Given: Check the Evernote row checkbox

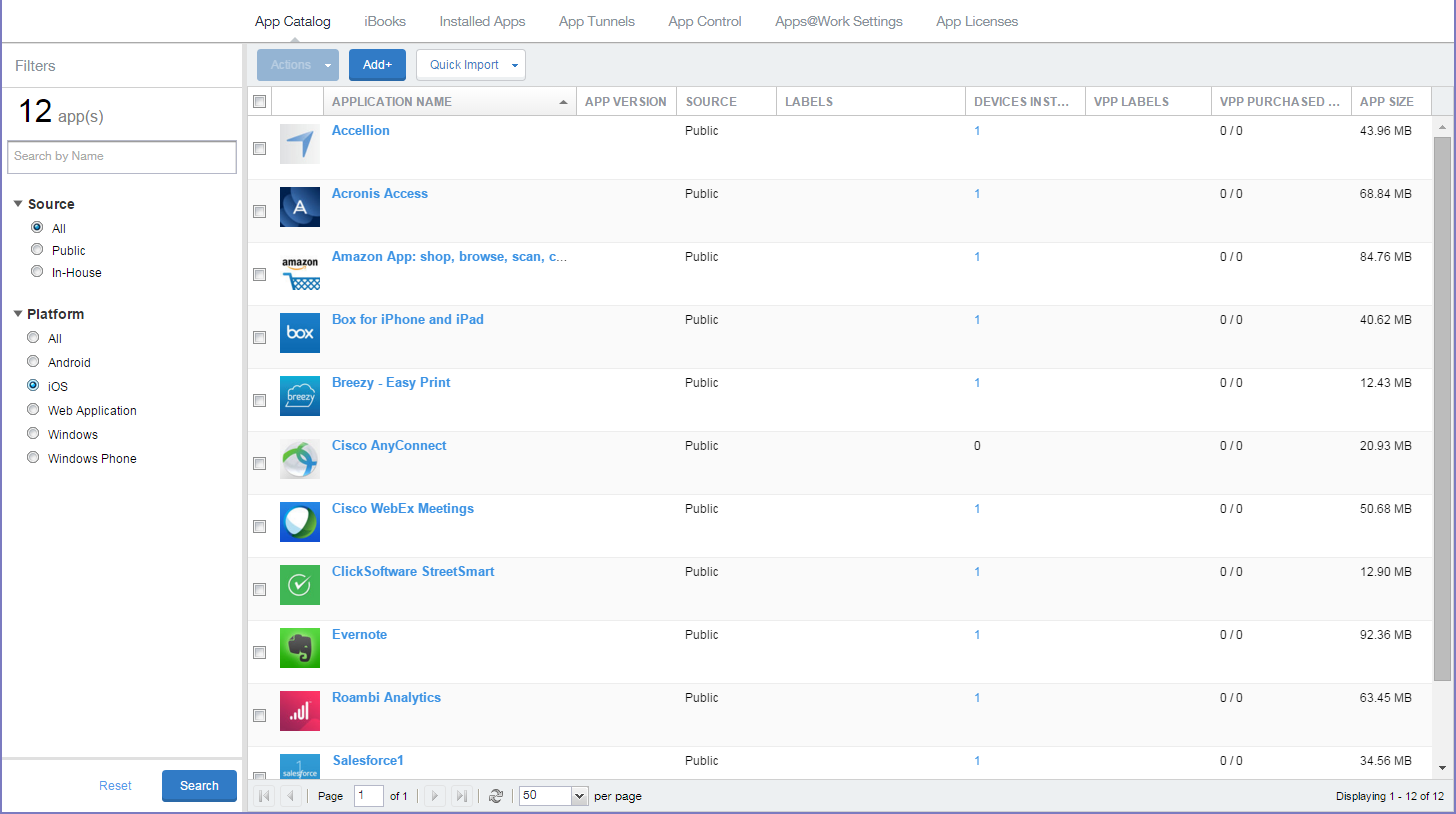Looking at the screenshot, I should point(260,652).
